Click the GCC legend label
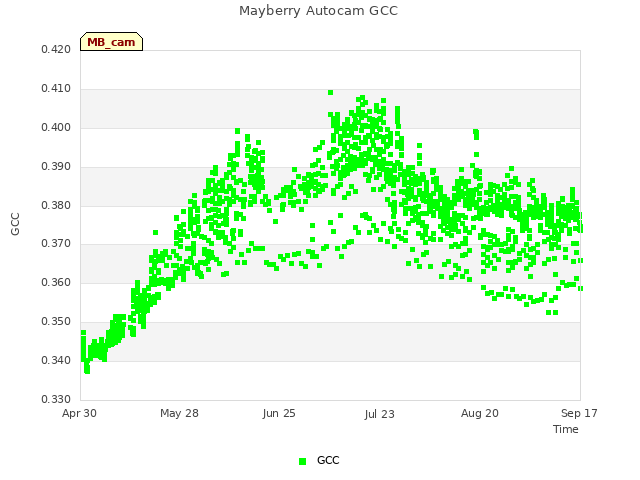The width and height of the screenshot is (640, 480). pos(328,460)
